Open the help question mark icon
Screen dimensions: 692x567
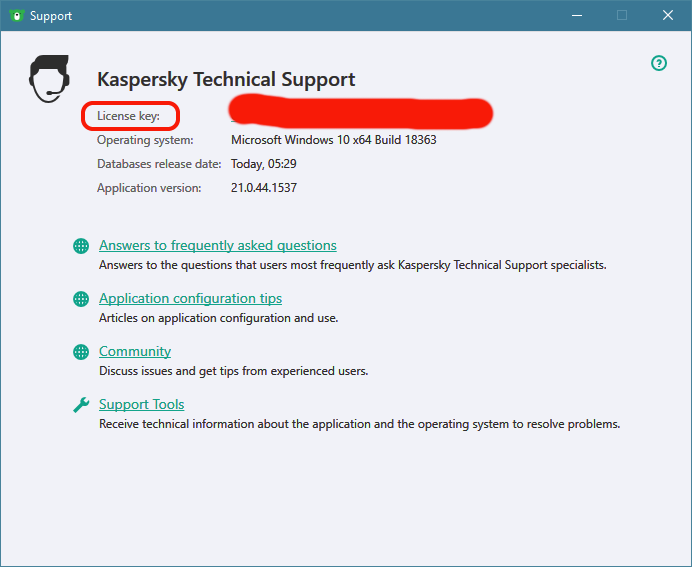(659, 63)
